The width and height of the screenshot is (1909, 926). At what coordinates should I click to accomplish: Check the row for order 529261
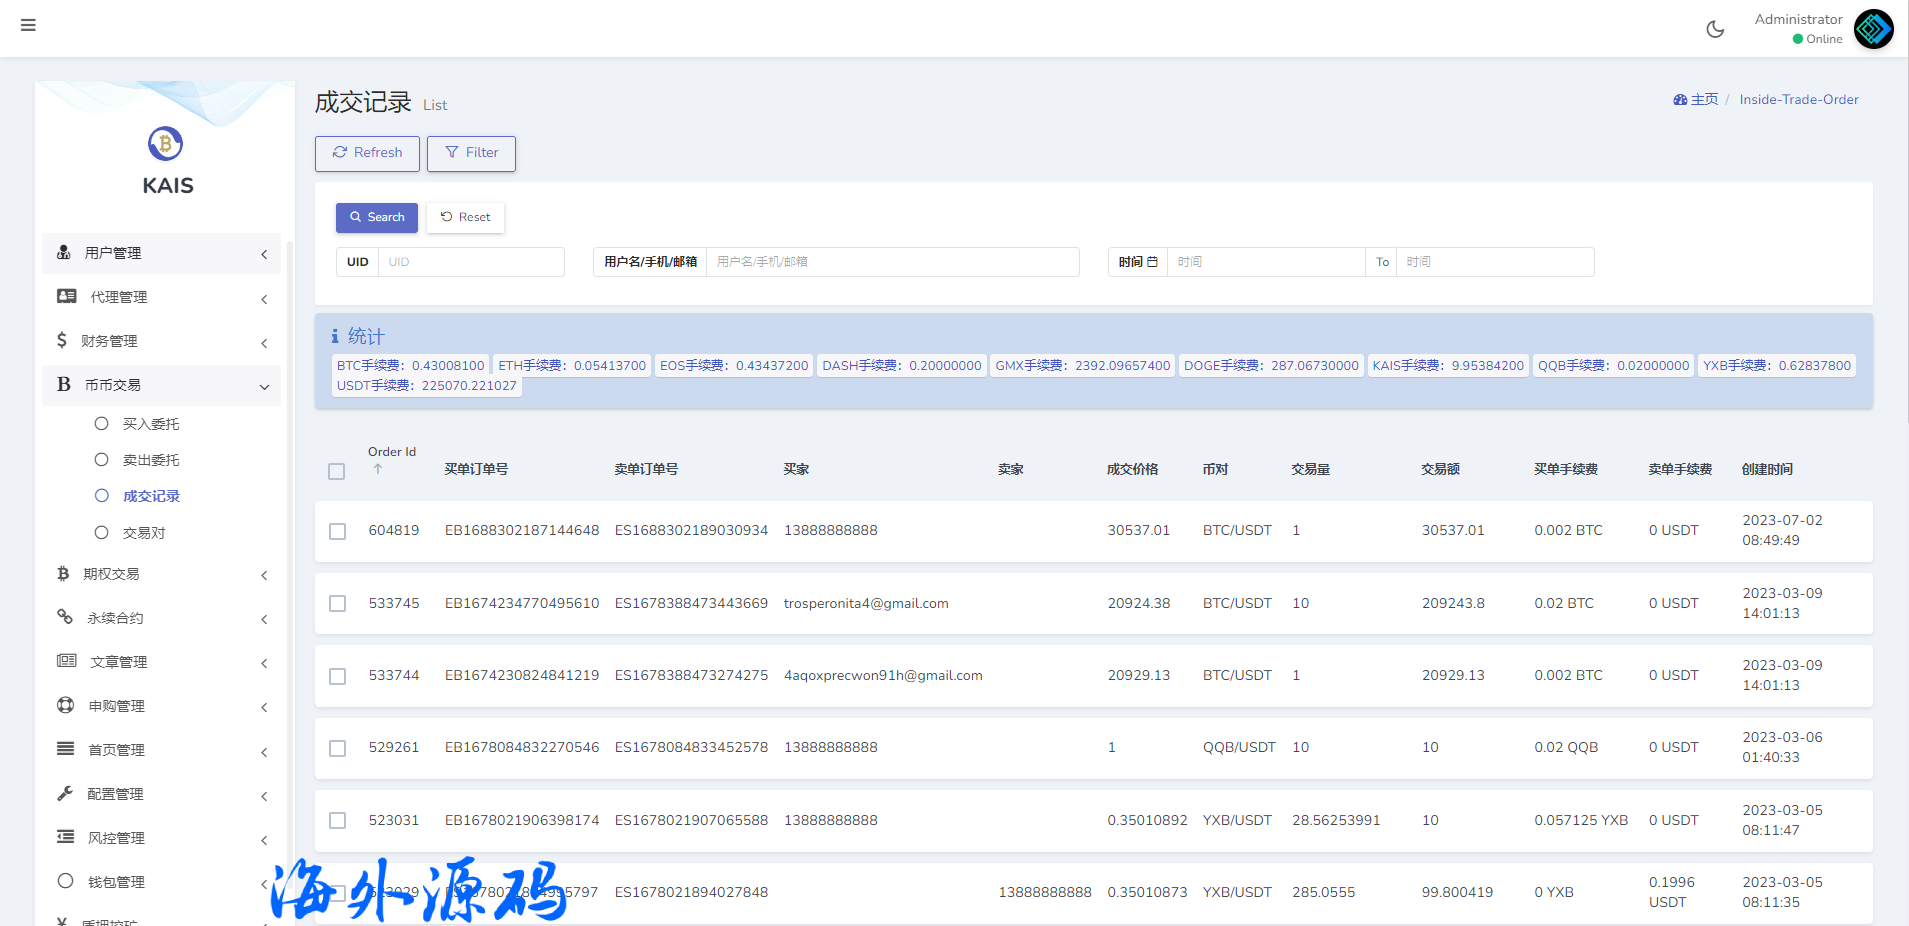tap(338, 748)
